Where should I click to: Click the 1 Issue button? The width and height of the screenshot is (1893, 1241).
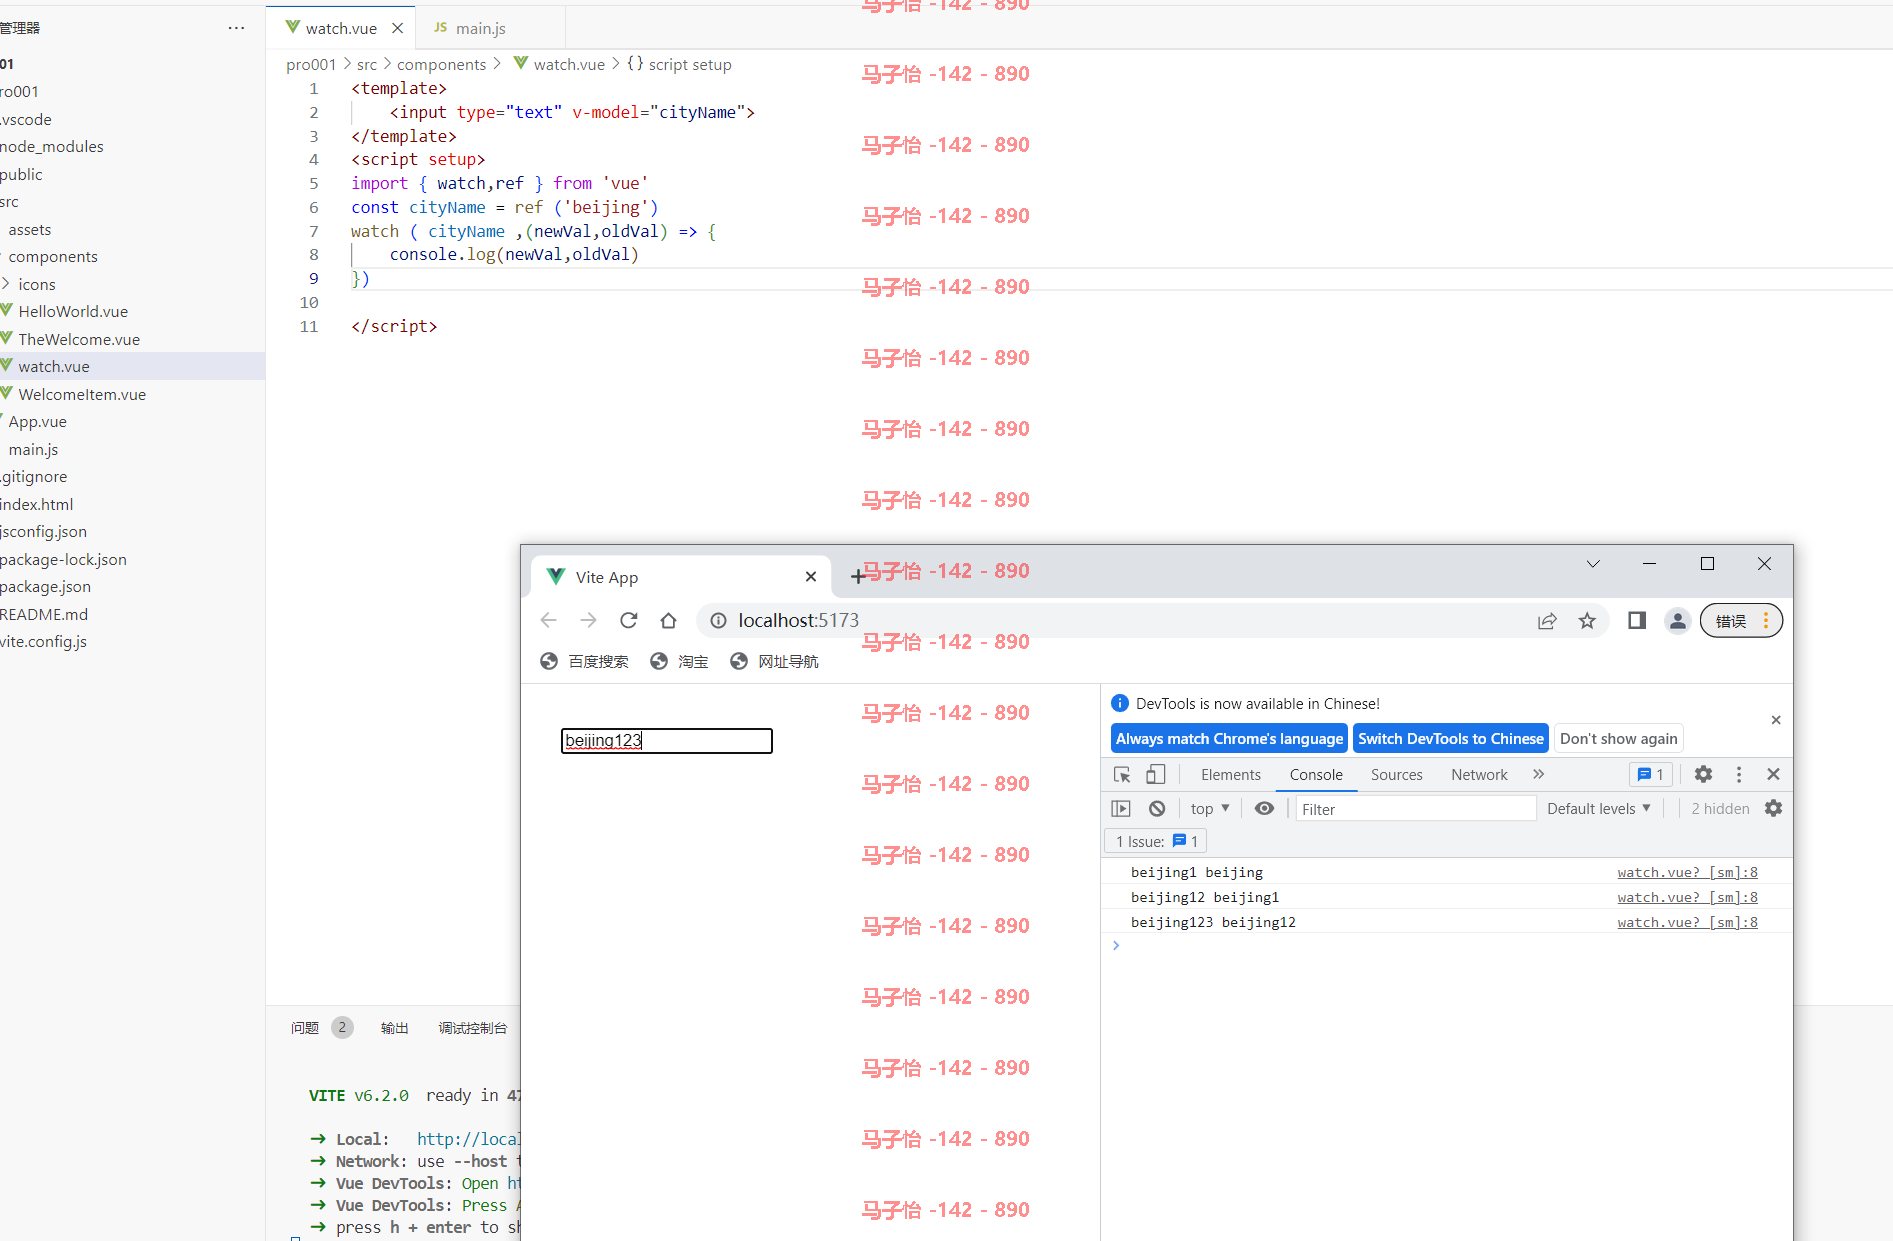(x=1156, y=841)
